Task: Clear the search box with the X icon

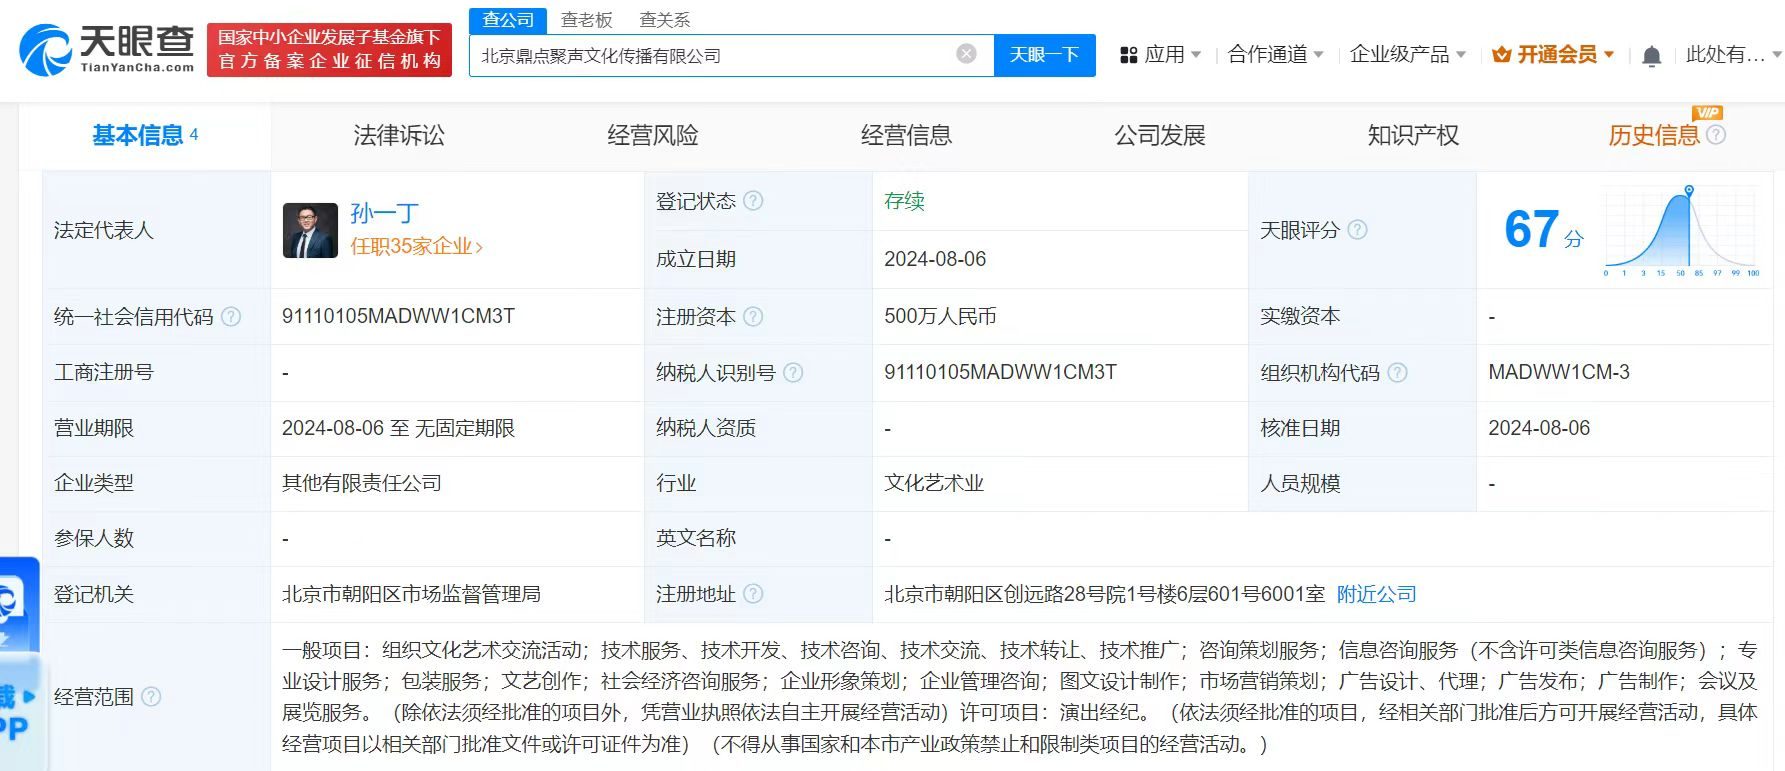Action: tap(966, 54)
